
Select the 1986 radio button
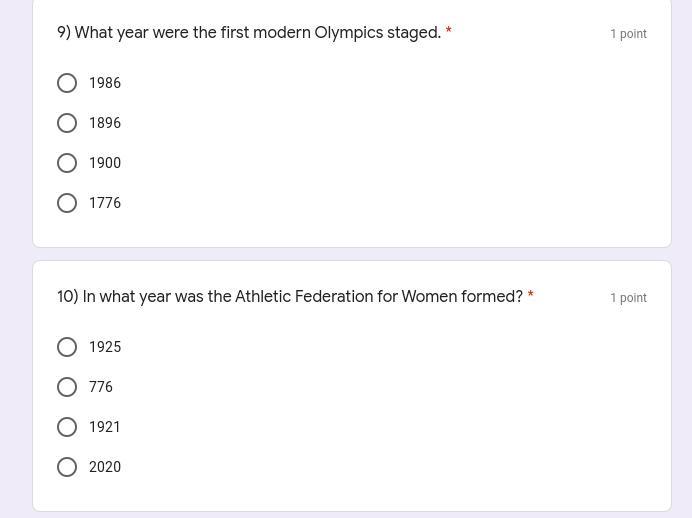(67, 83)
